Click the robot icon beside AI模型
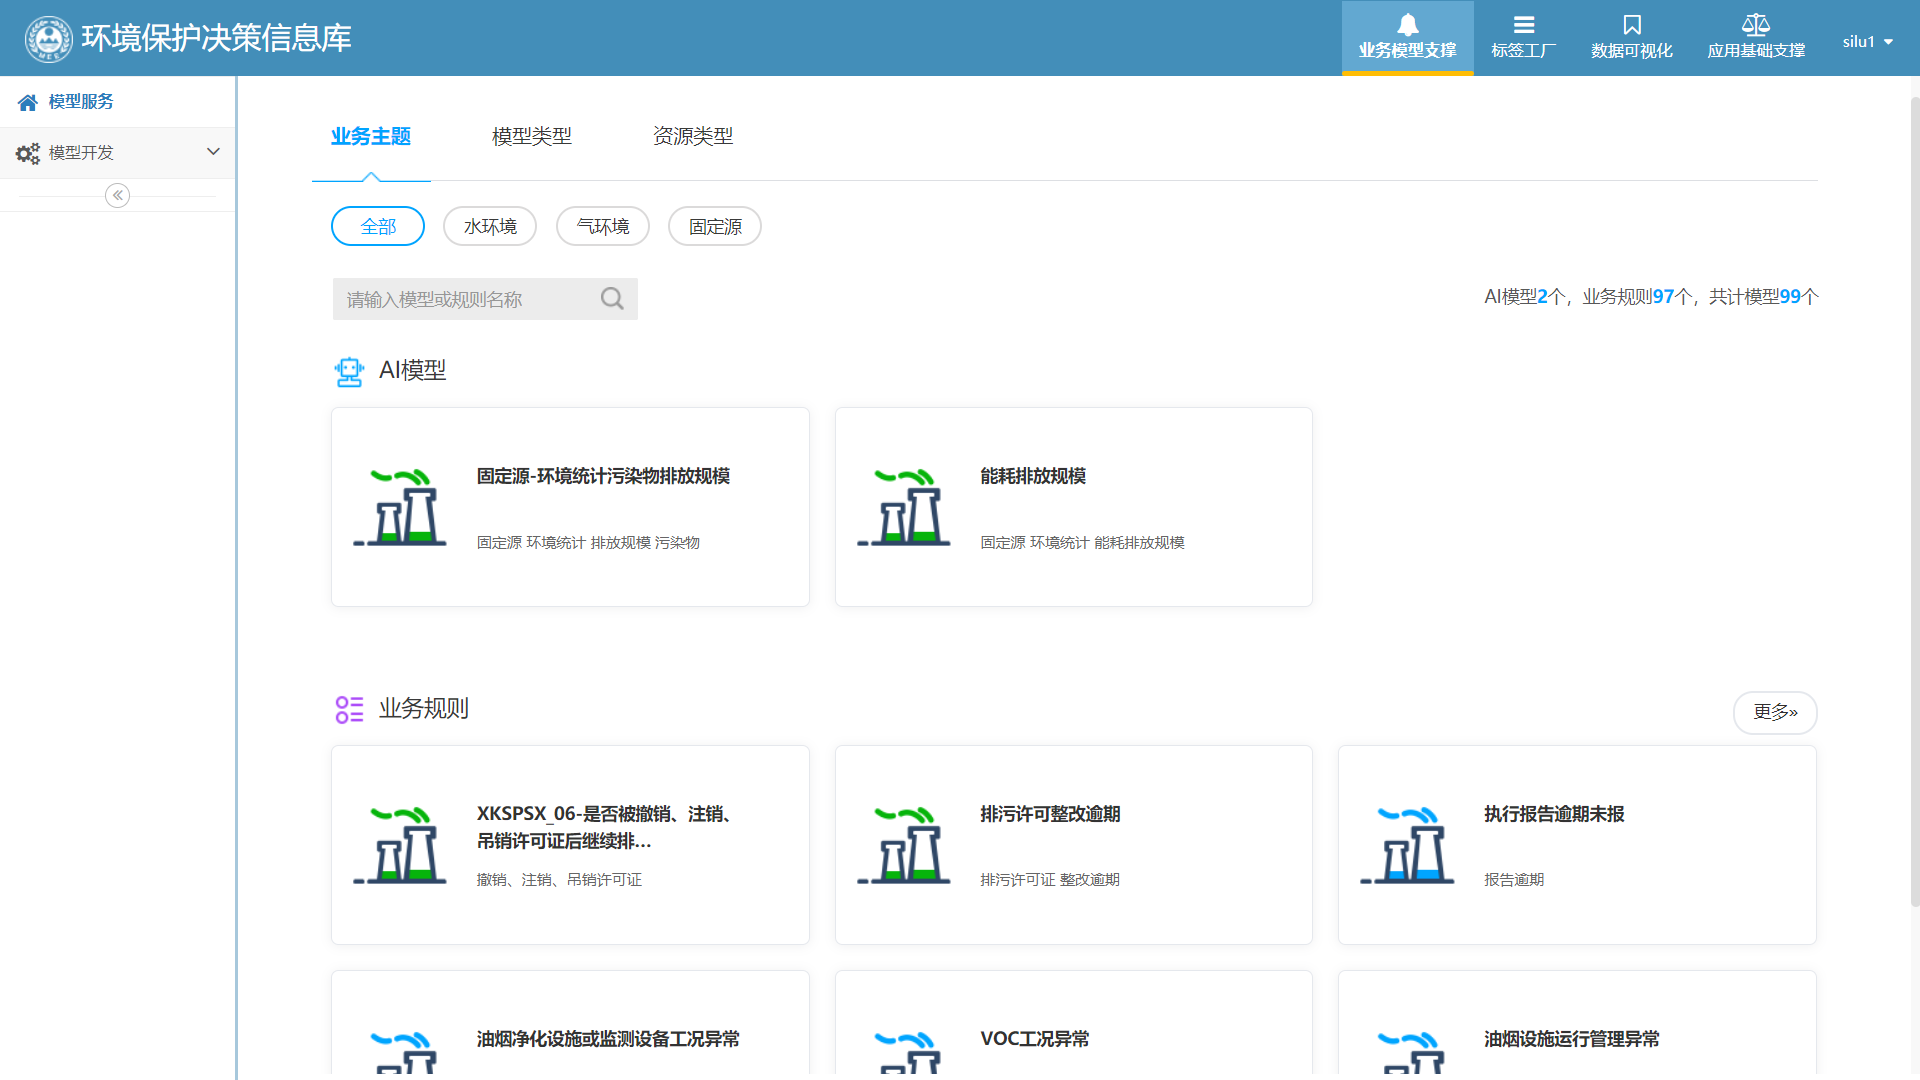Viewport: 1920px width, 1080px height. (x=349, y=372)
